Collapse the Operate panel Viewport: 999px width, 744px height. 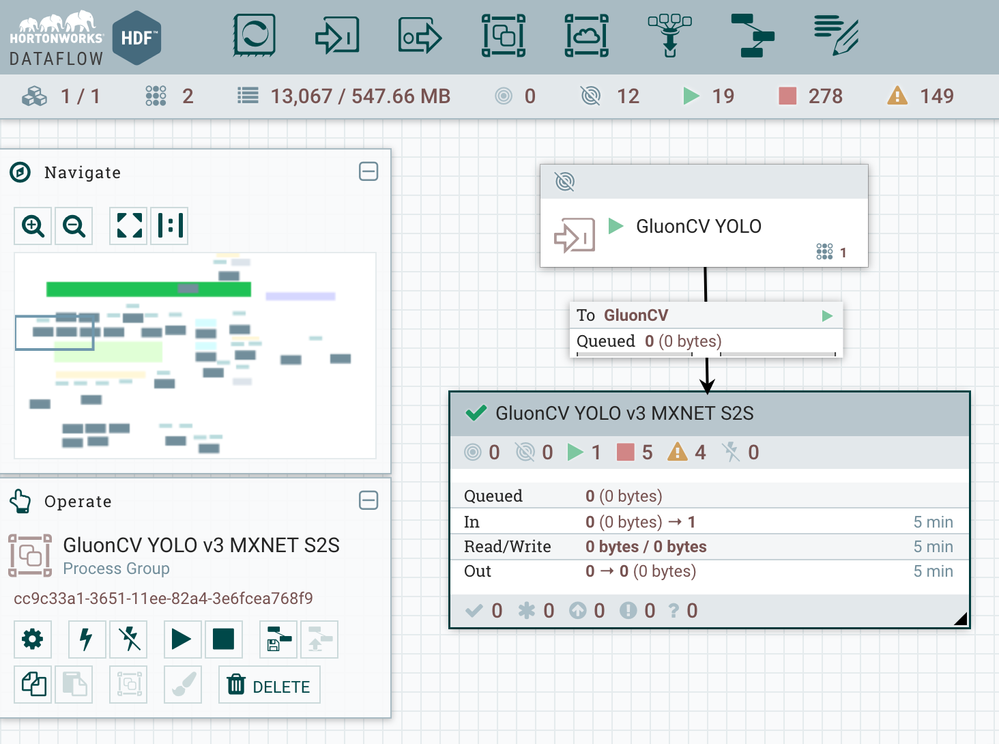click(368, 500)
